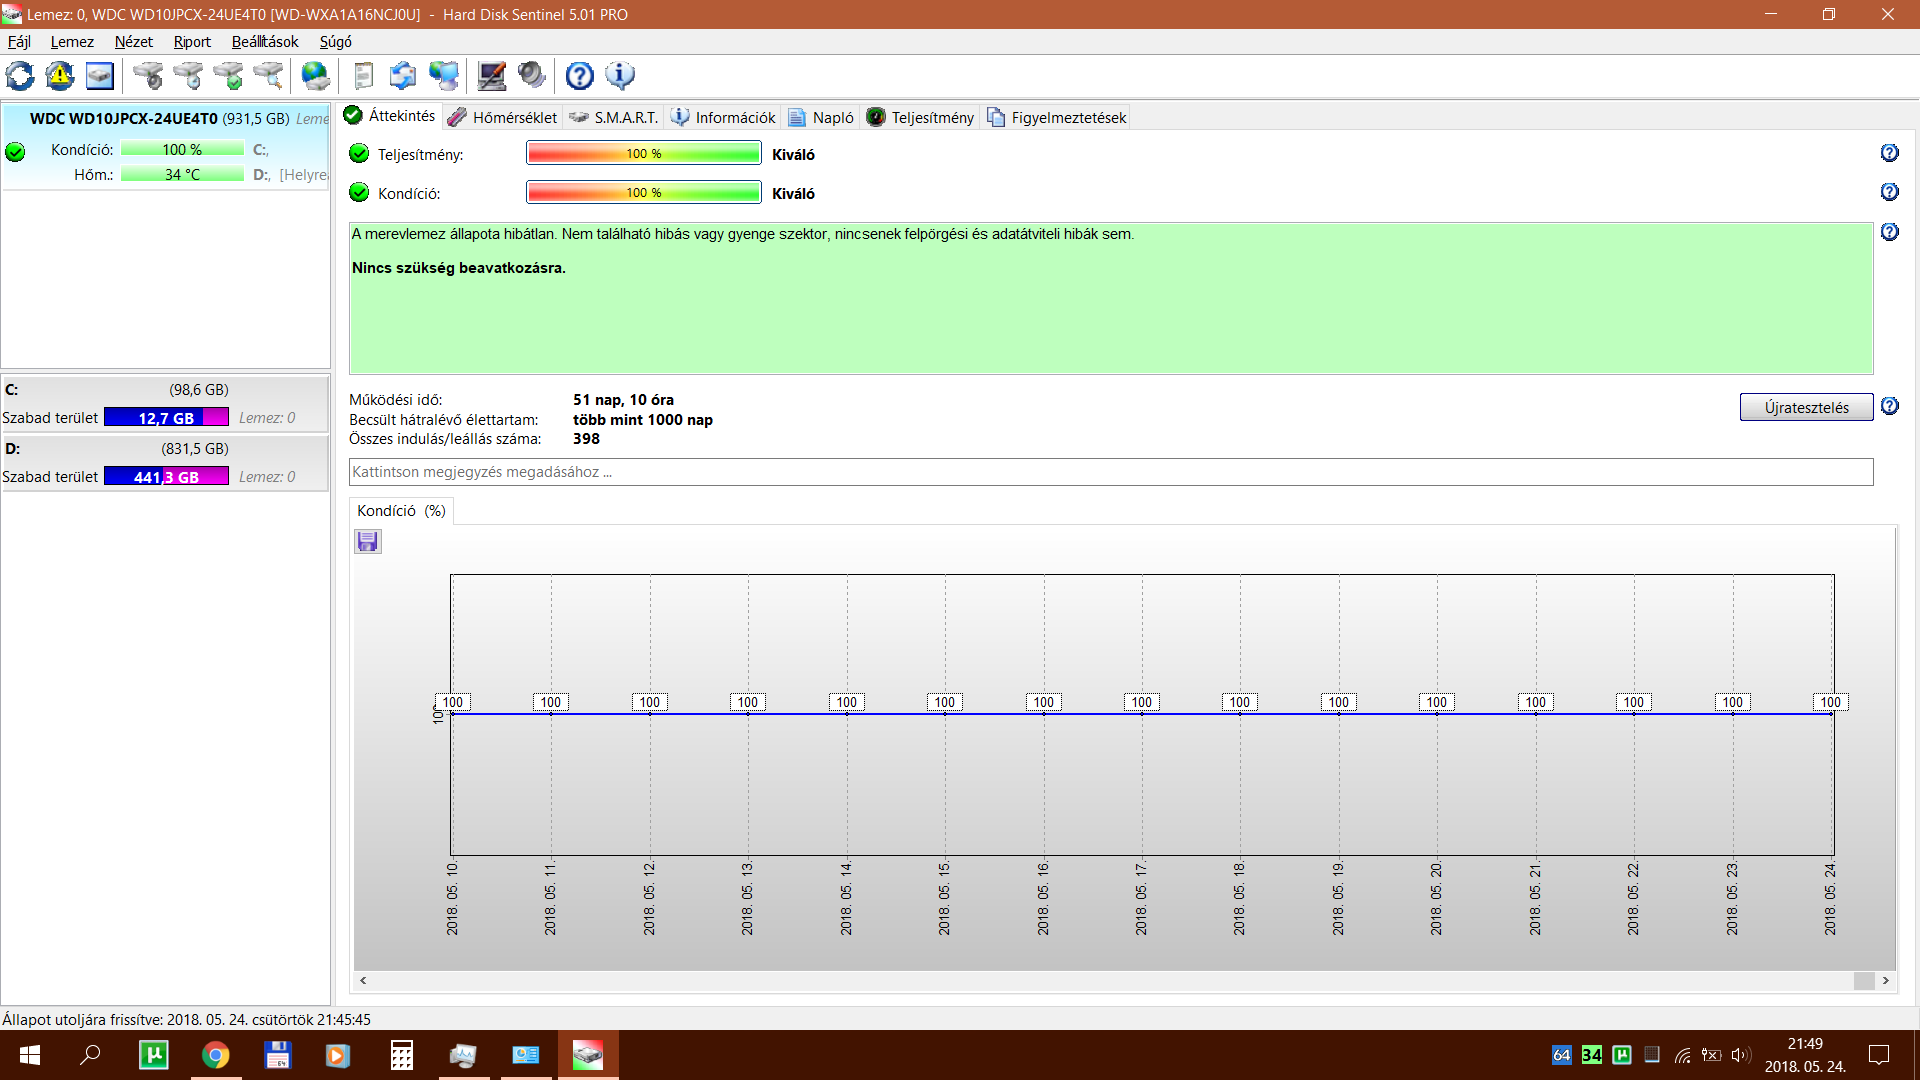
Task: Click the monitor with screwdriver configuration icon
Action: tap(491, 76)
